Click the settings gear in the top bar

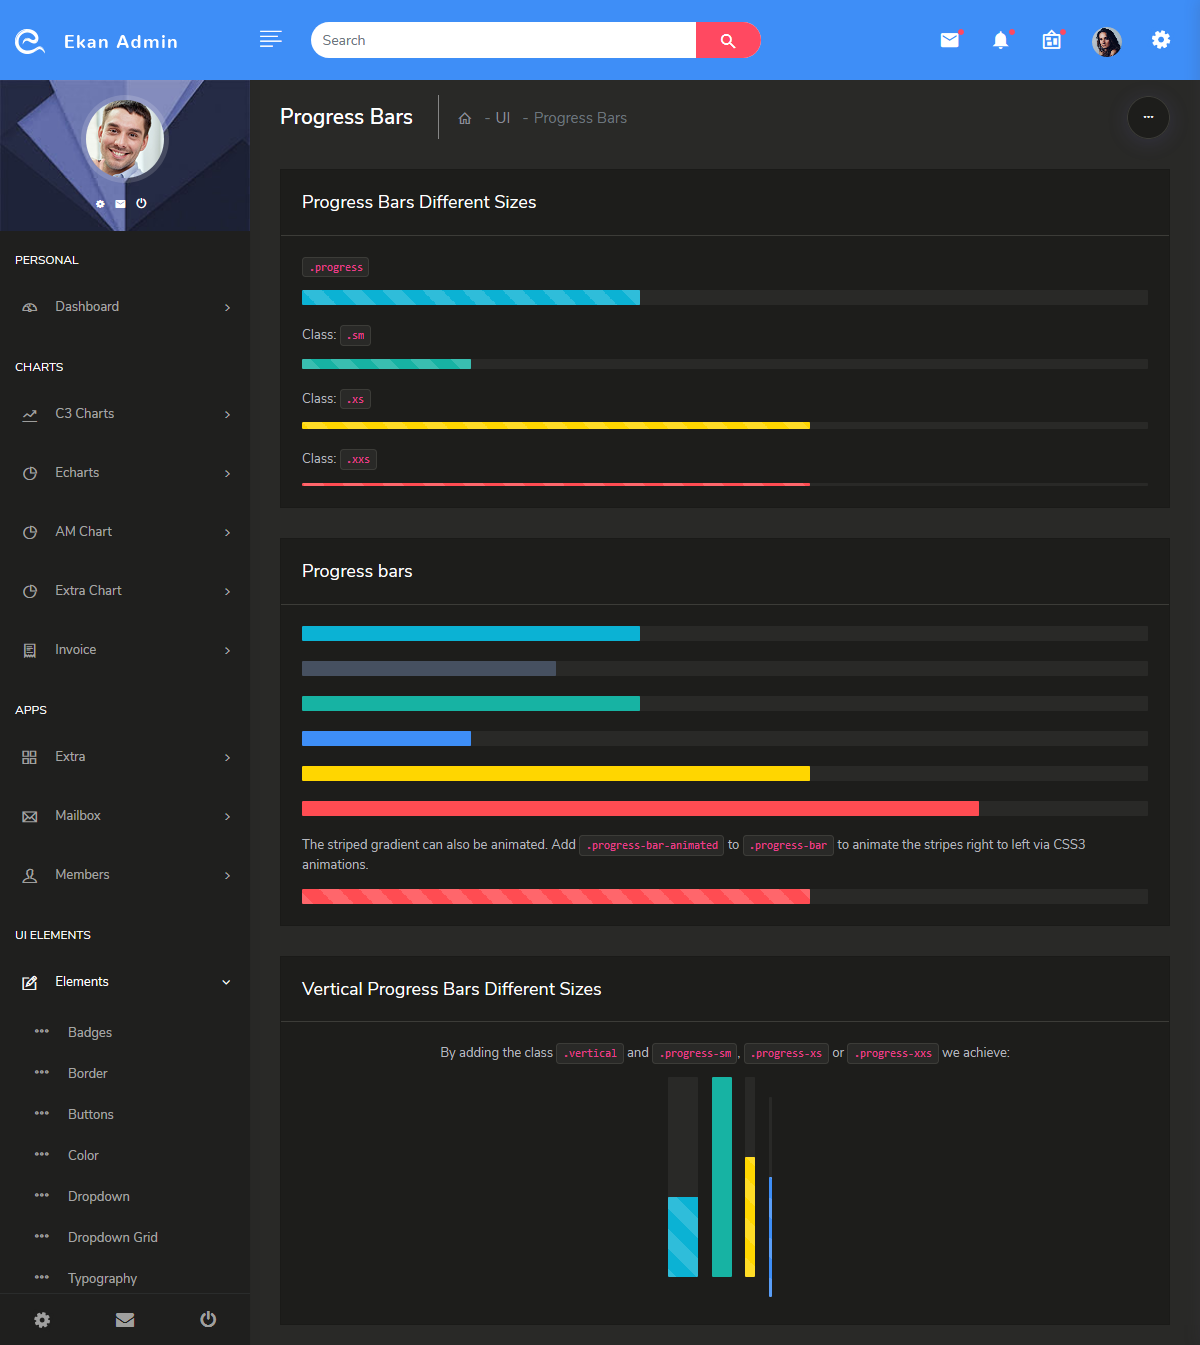click(1160, 40)
